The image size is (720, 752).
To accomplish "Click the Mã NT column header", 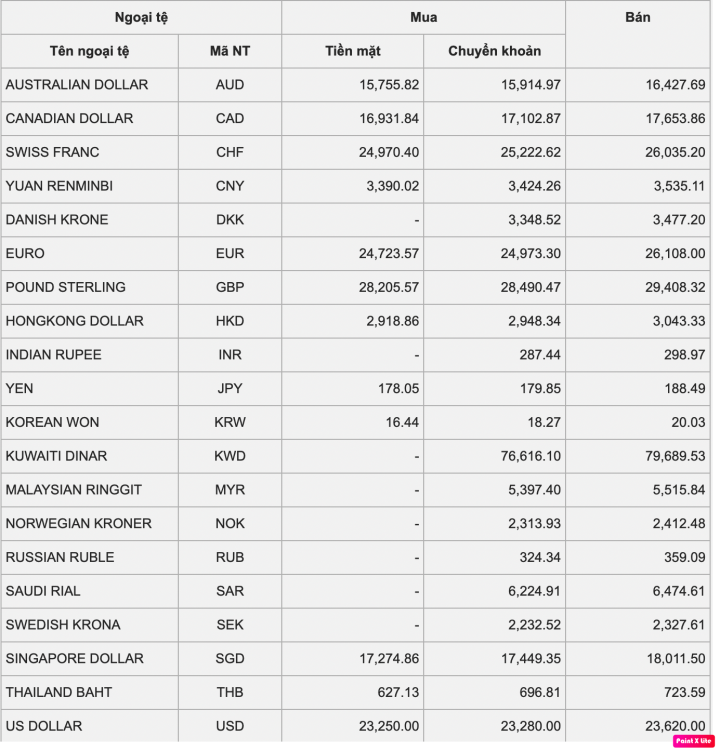I will (x=230, y=51).
